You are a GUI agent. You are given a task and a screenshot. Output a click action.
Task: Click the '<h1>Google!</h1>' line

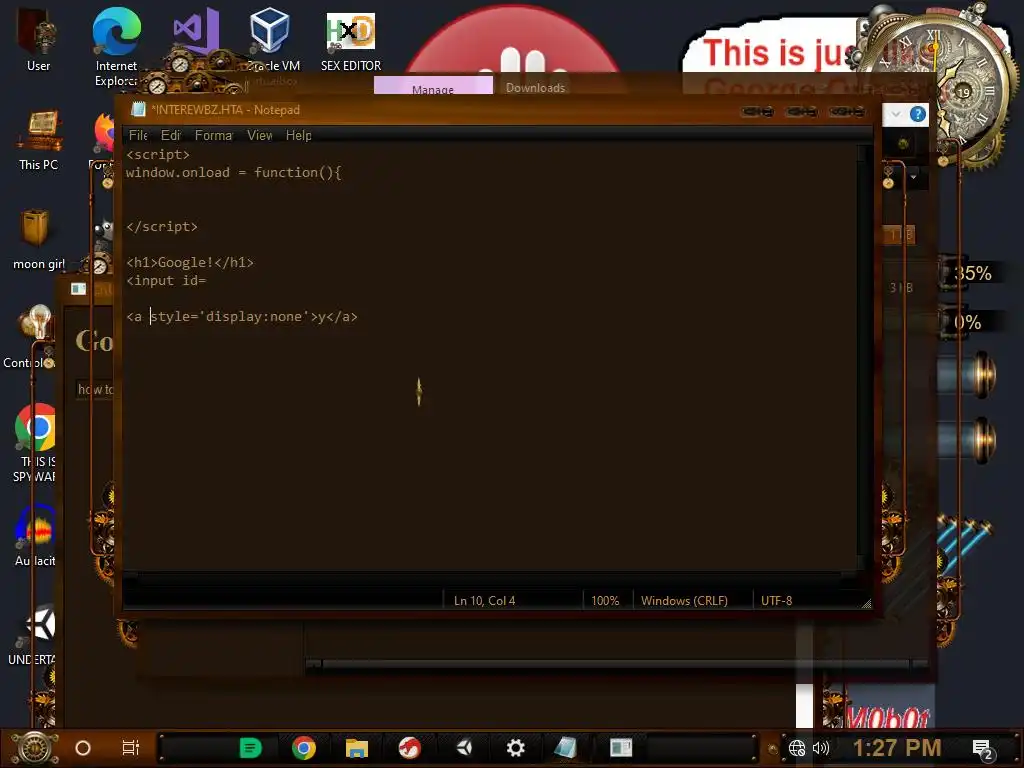tap(190, 263)
